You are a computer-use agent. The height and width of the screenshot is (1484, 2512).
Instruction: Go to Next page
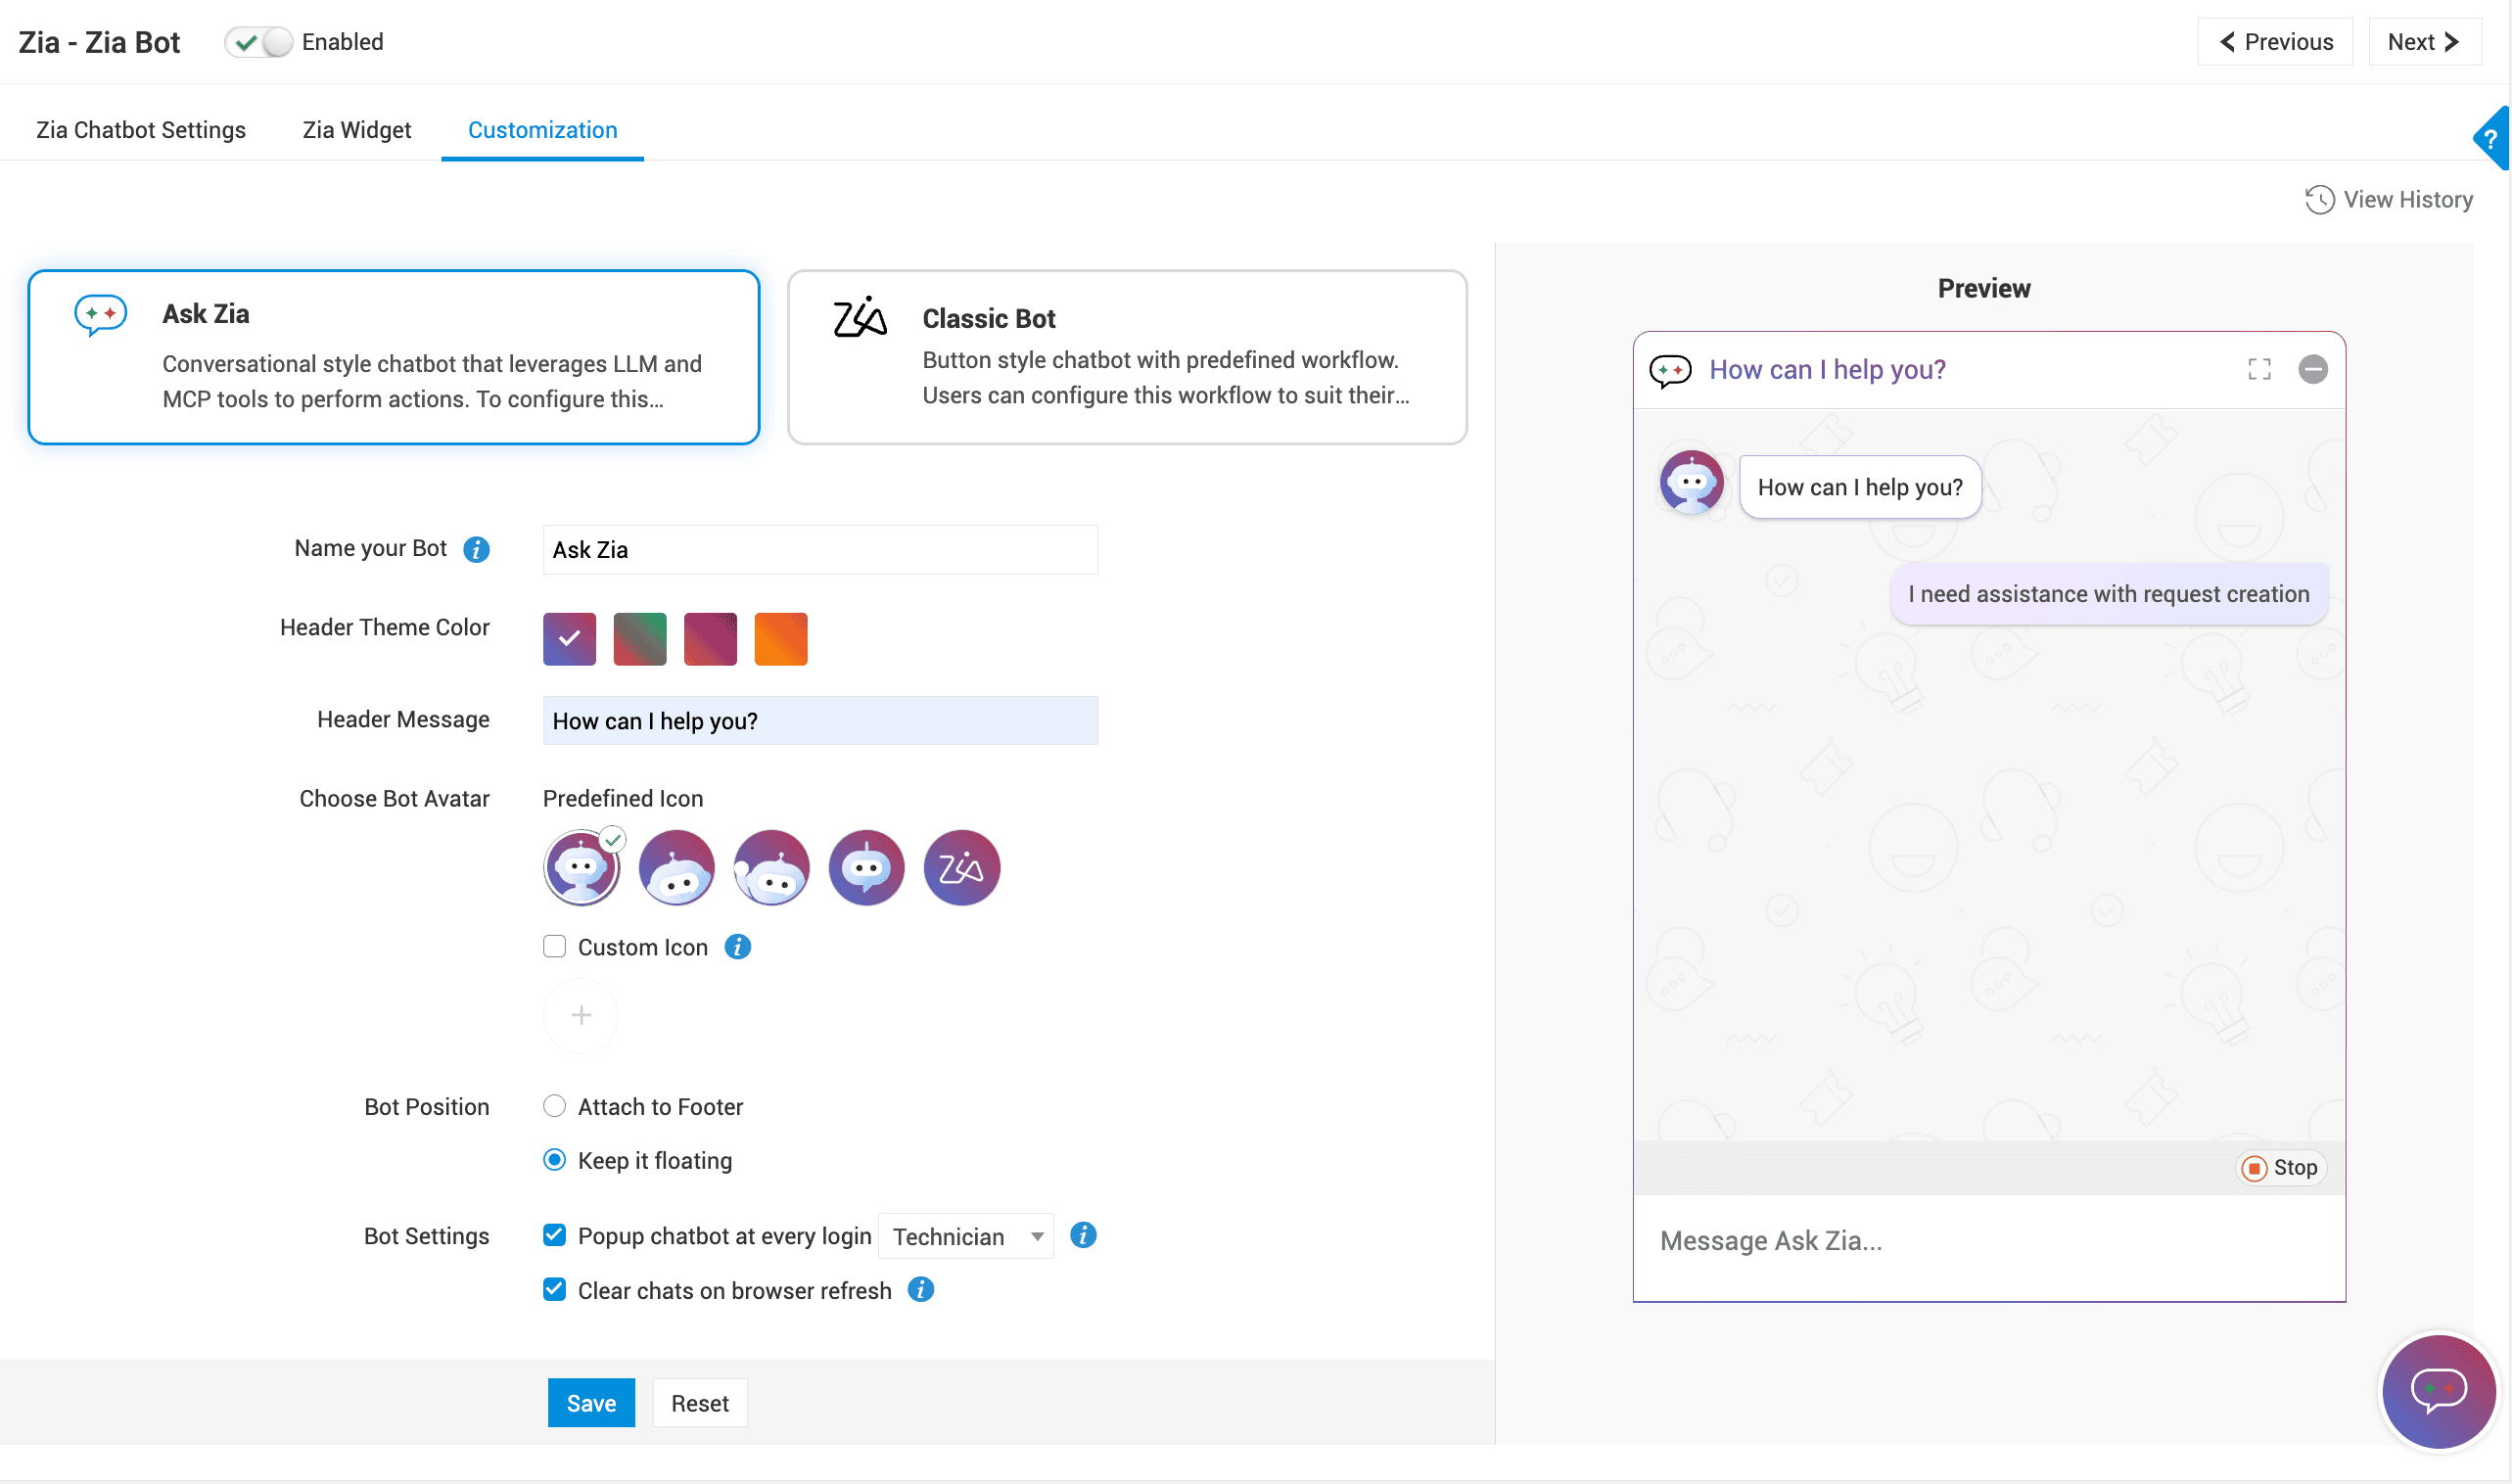point(2425,42)
